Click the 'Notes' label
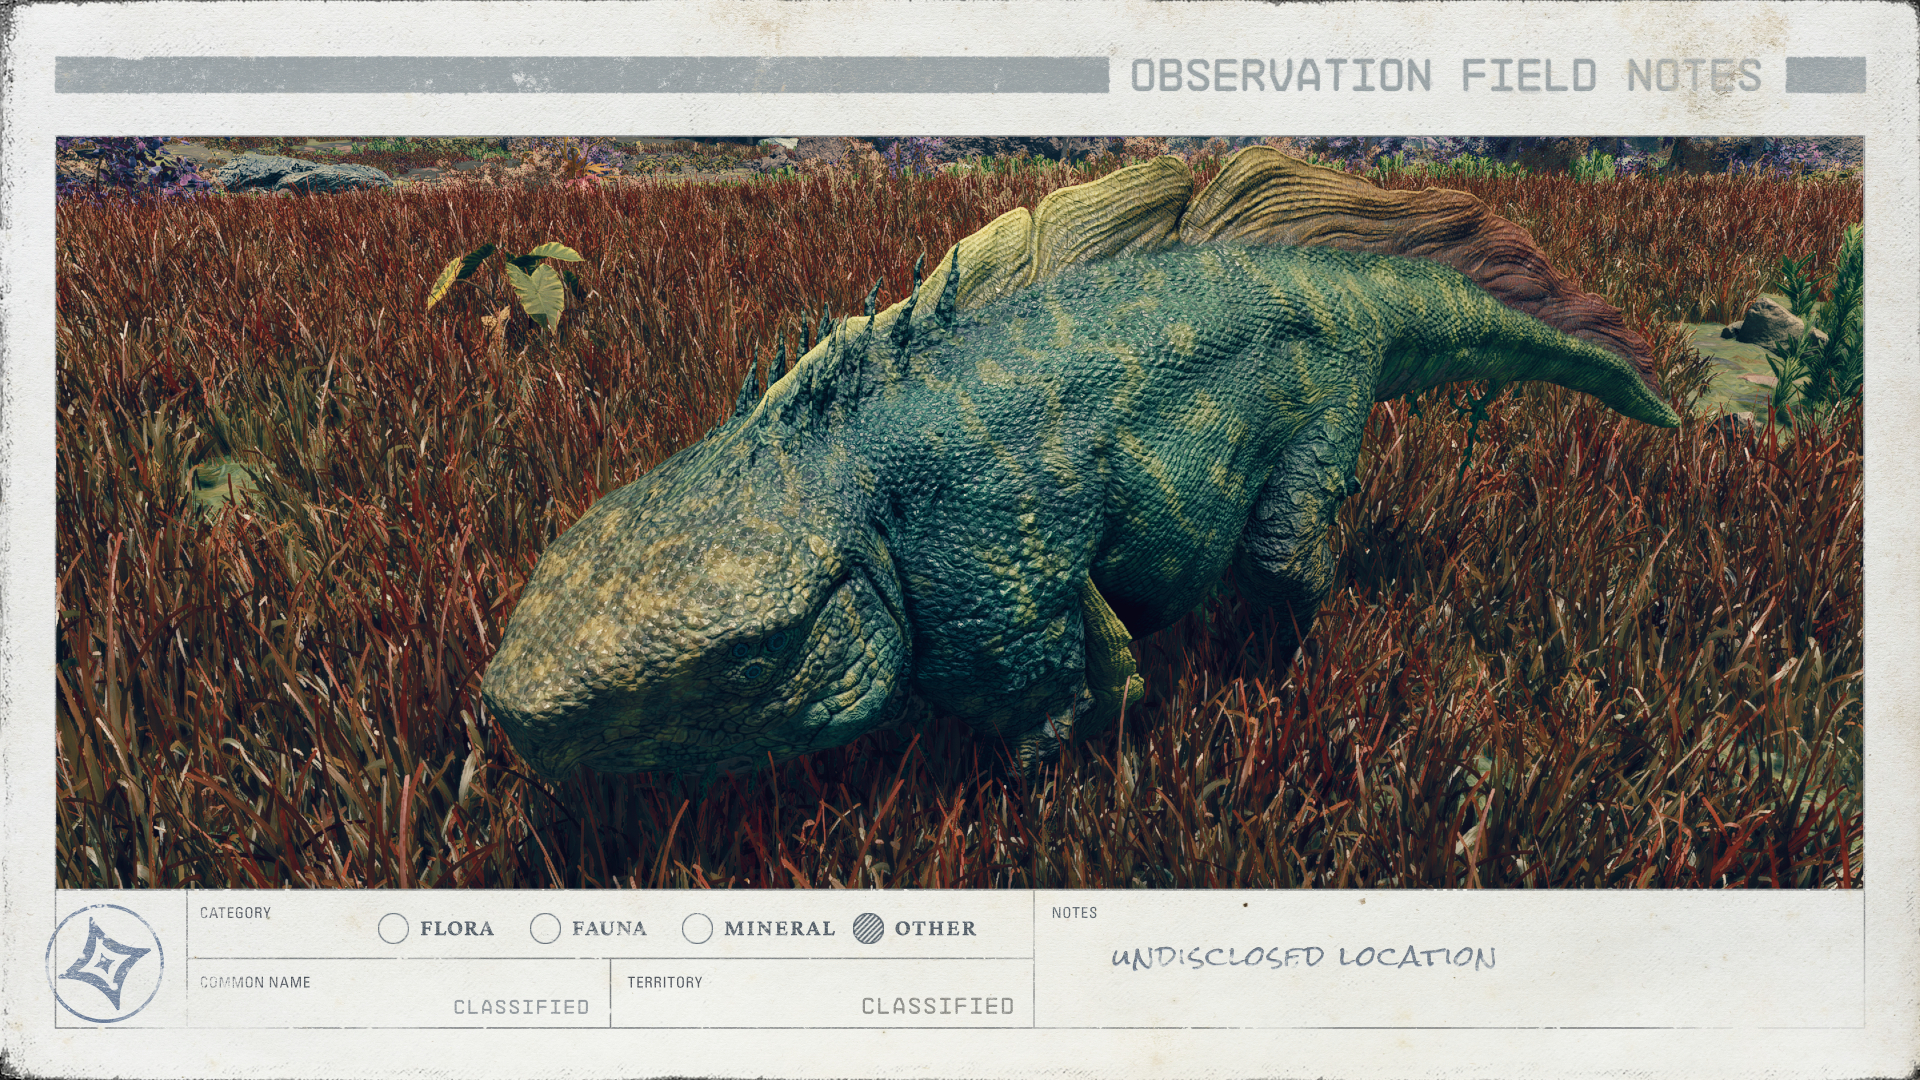Image resolution: width=1920 pixels, height=1080 pixels. [1074, 913]
